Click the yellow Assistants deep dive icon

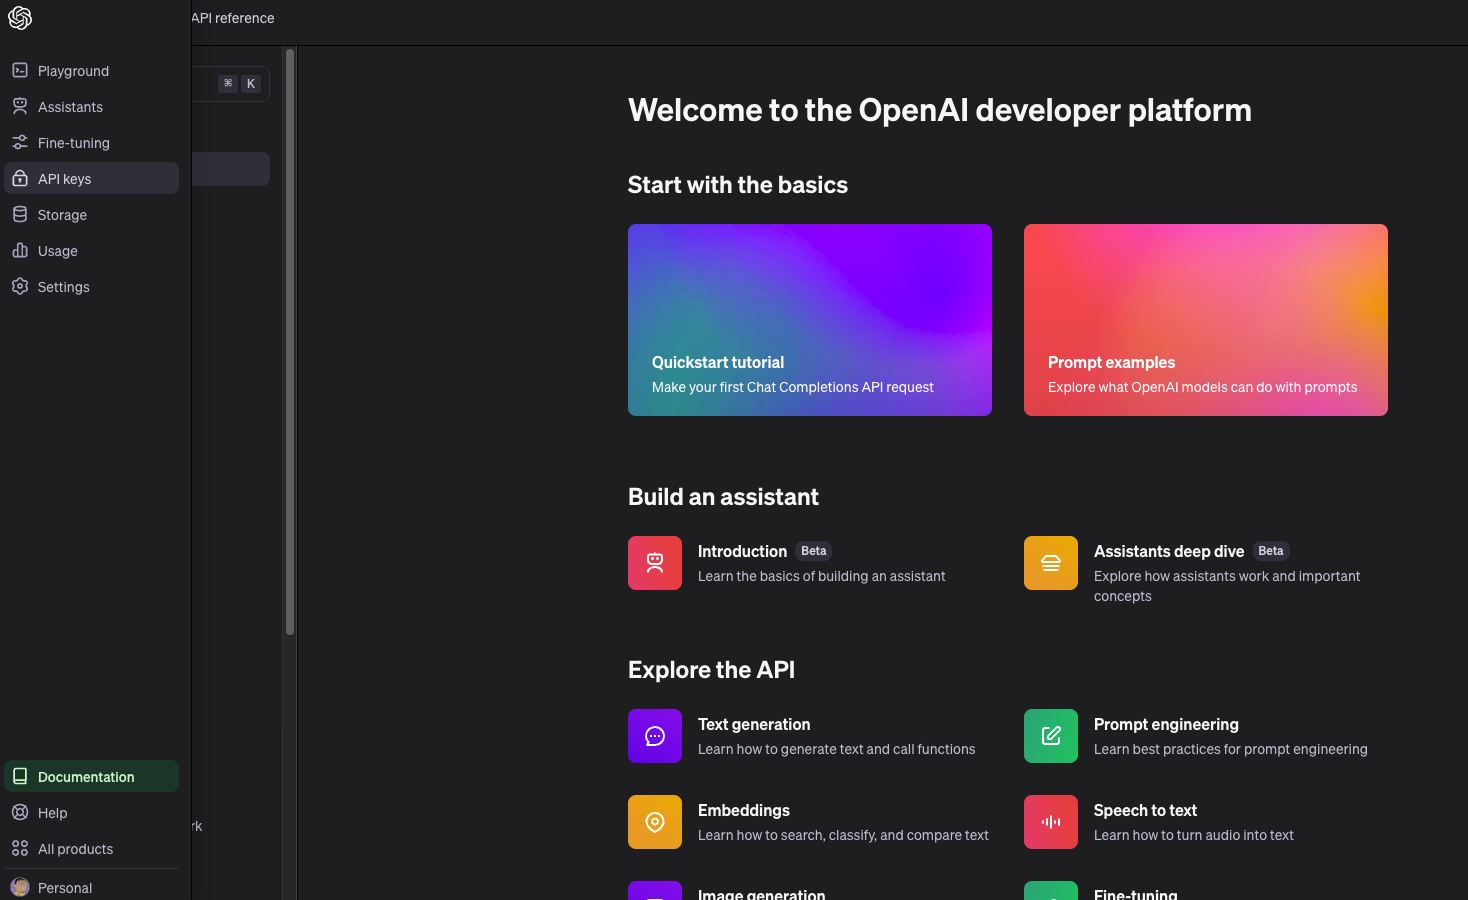point(1051,563)
